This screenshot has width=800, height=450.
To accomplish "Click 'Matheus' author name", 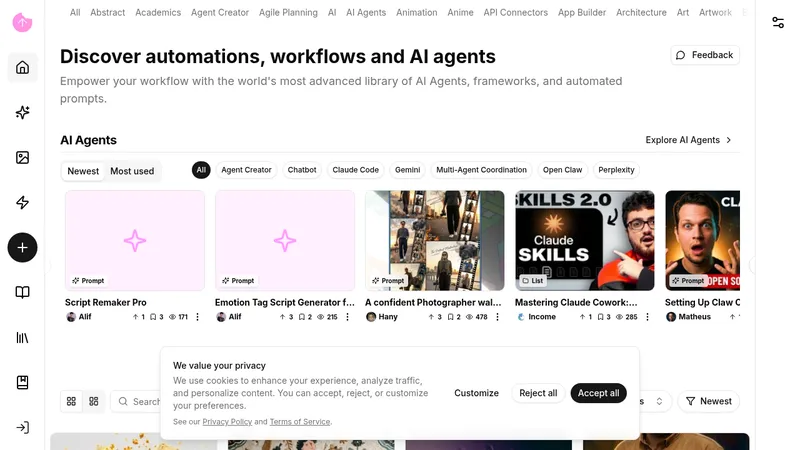I will click(x=694, y=317).
